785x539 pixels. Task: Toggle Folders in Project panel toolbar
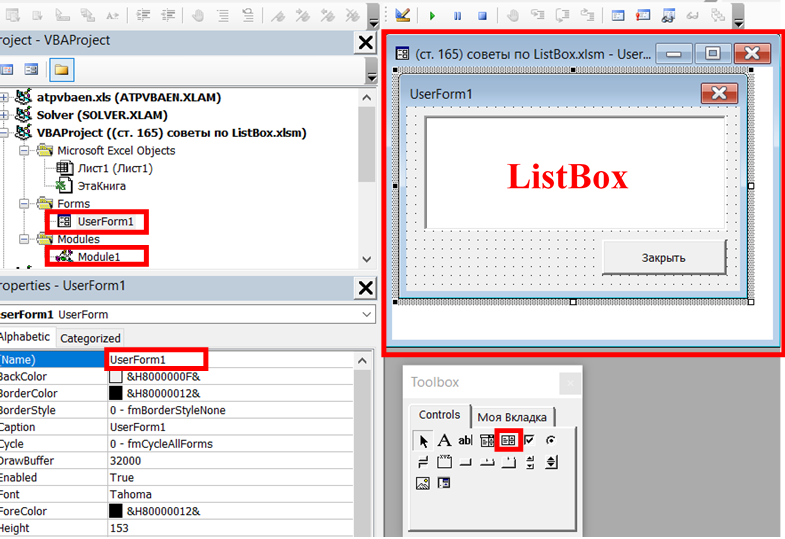click(x=62, y=70)
